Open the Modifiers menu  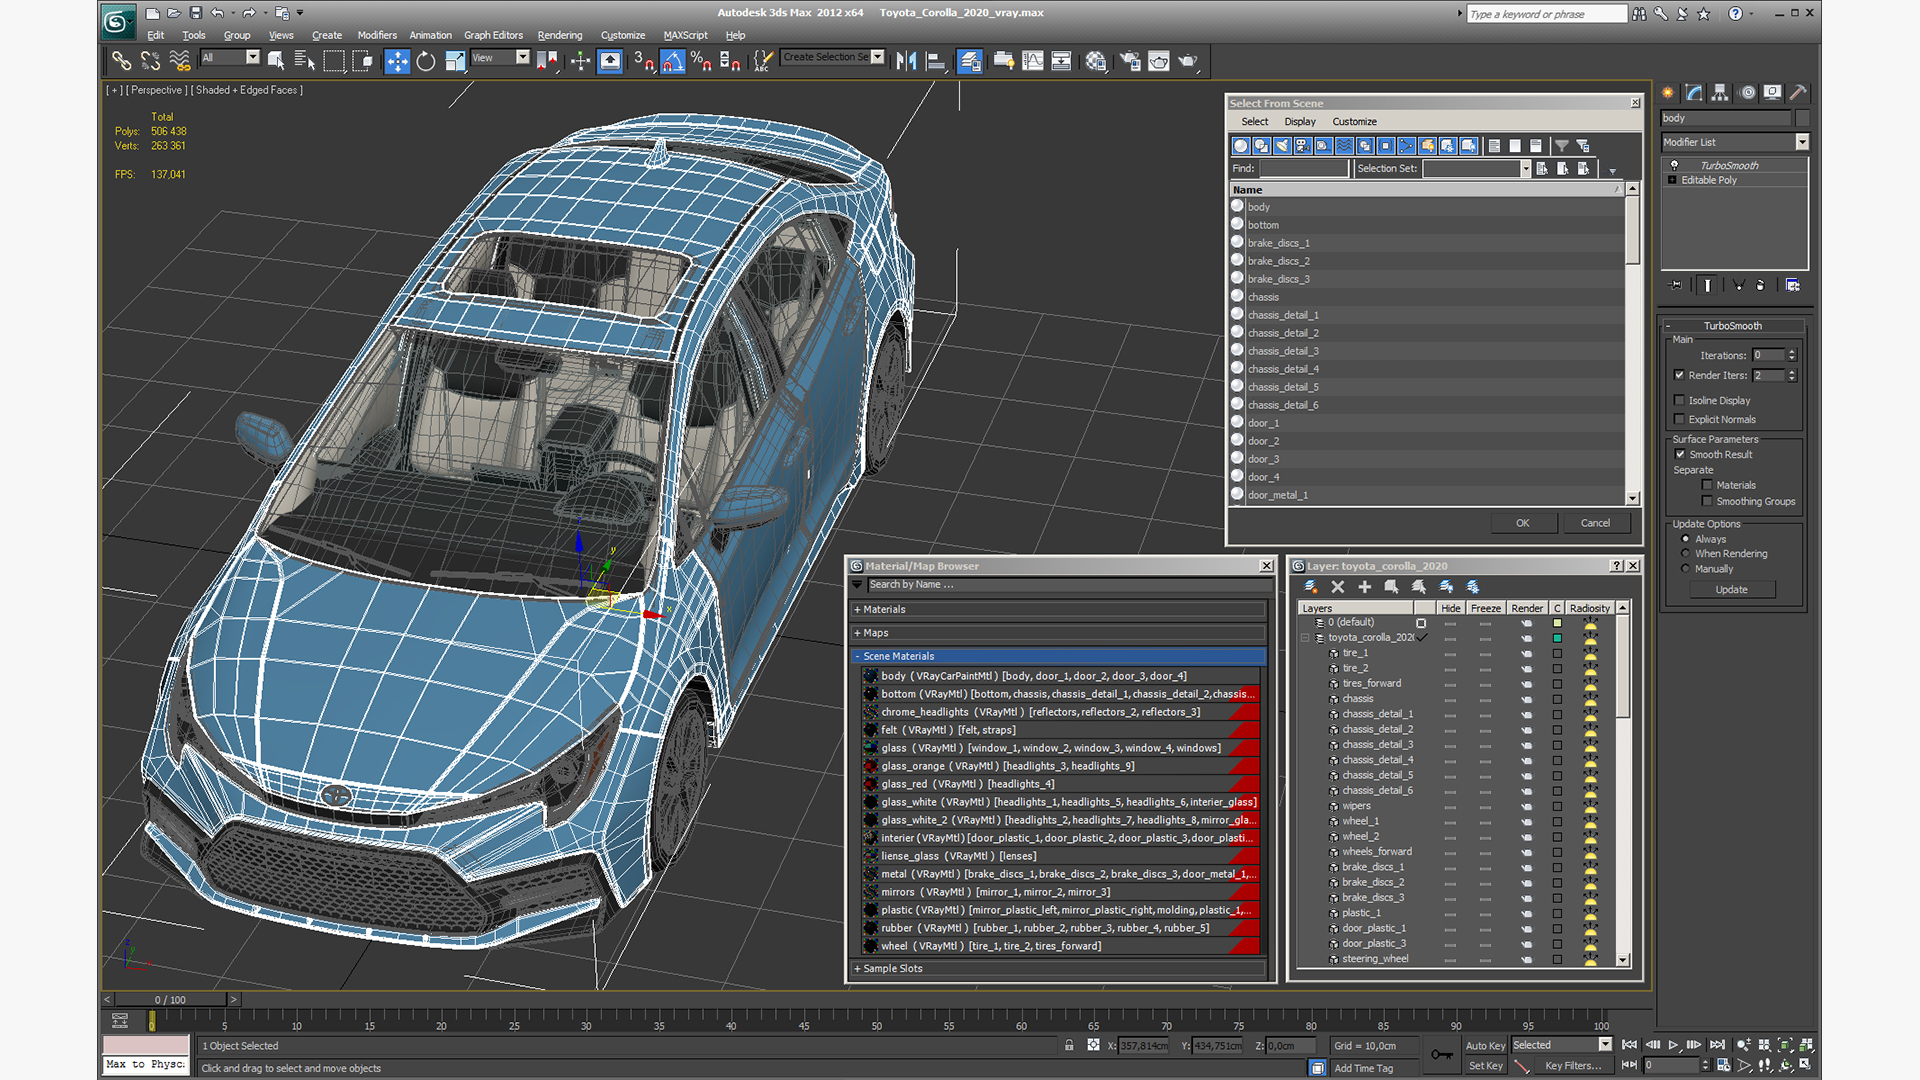(x=377, y=35)
